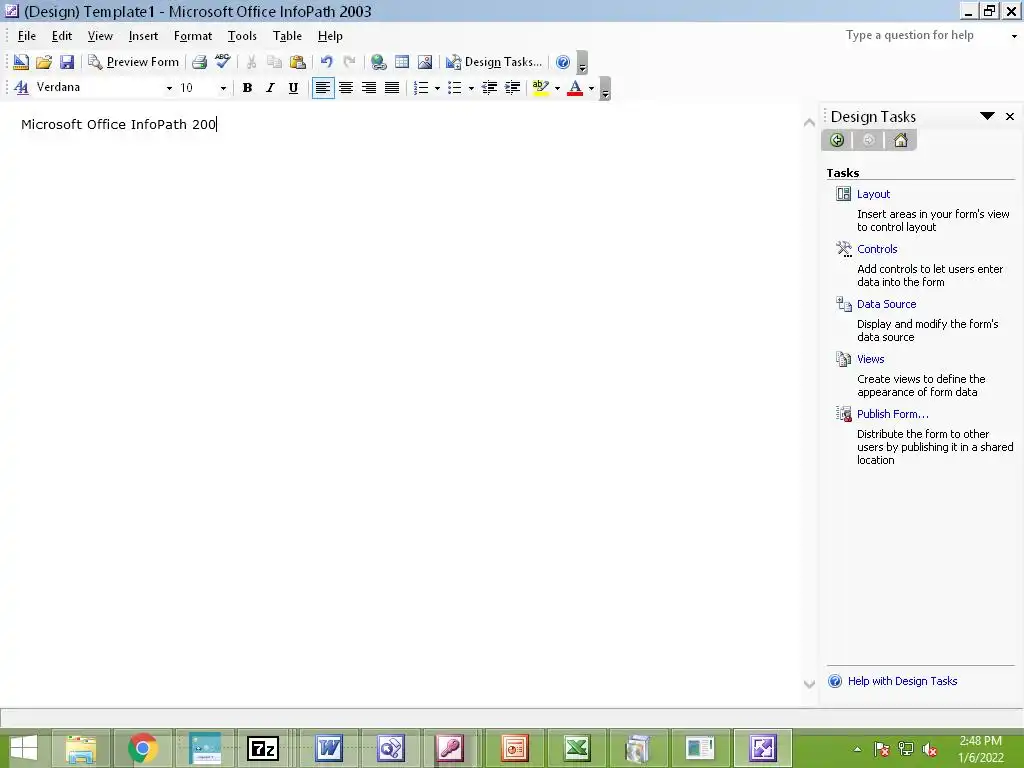
Task: Open the Table menu
Action: tap(287, 36)
